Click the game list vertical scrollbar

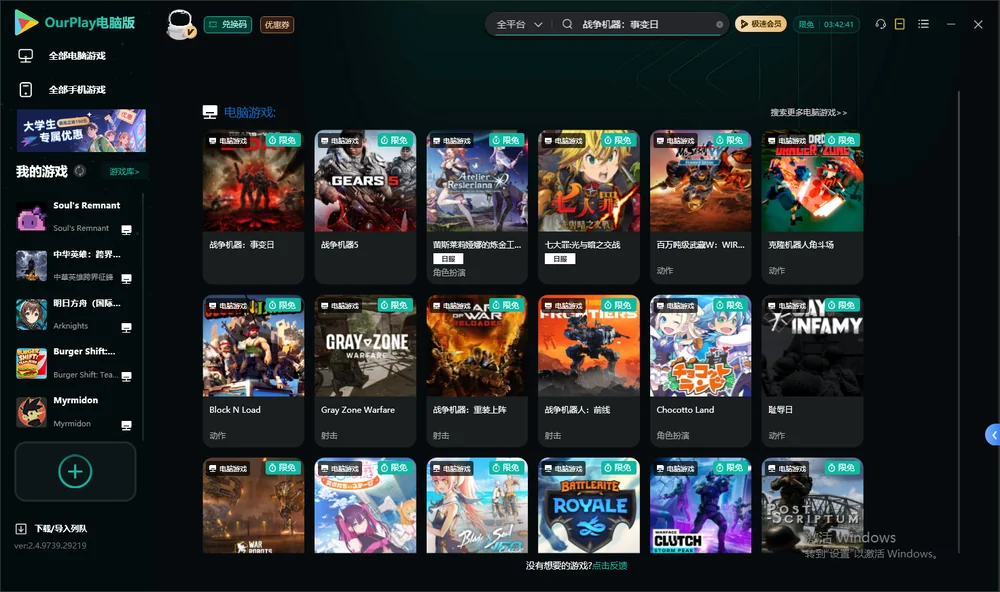[x=959, y=322]
